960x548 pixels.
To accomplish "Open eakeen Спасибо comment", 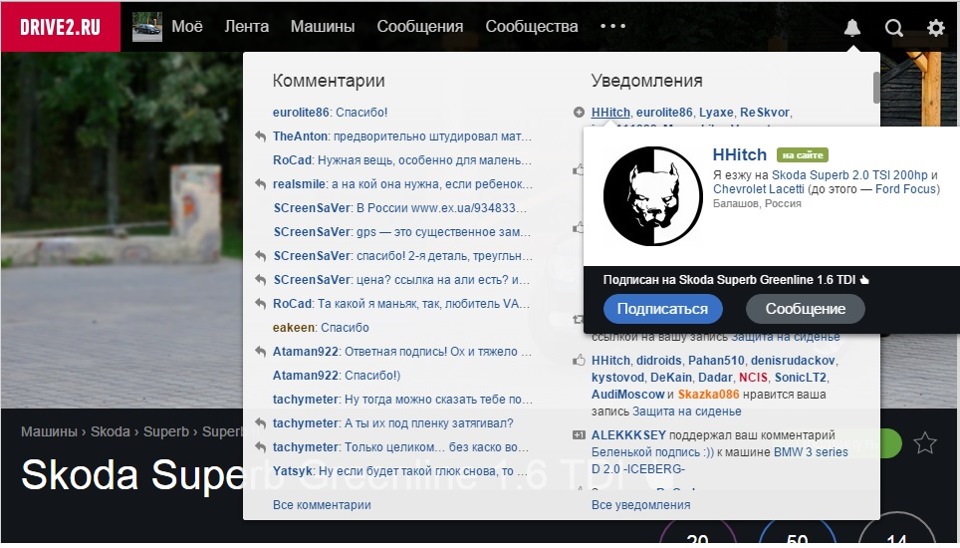I will (321, 328).
